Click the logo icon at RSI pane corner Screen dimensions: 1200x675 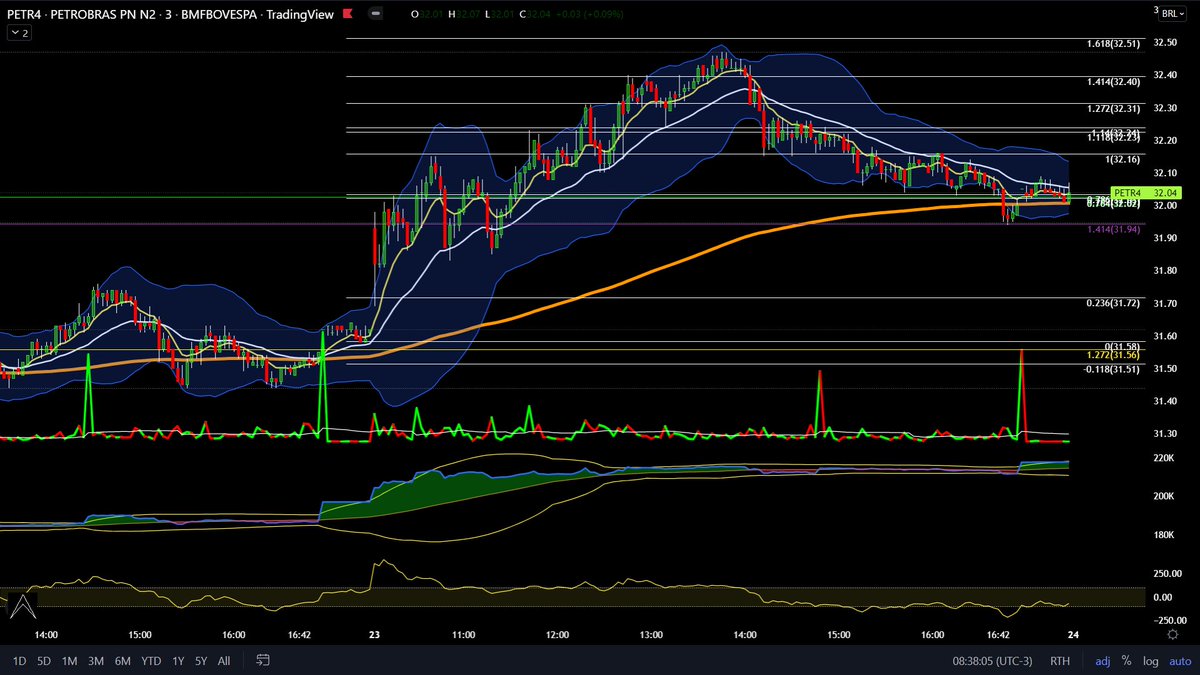click(x=24, y=605)
